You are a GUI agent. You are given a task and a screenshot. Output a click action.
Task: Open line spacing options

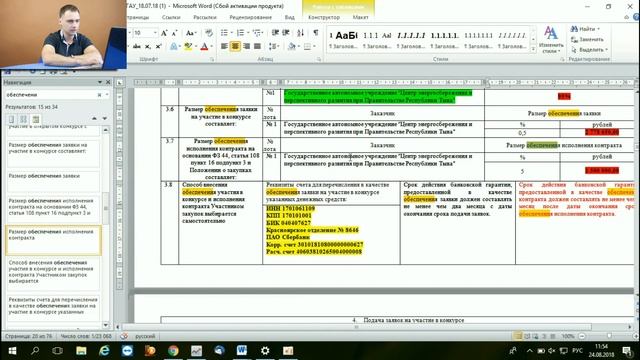[x=273, y=47]
